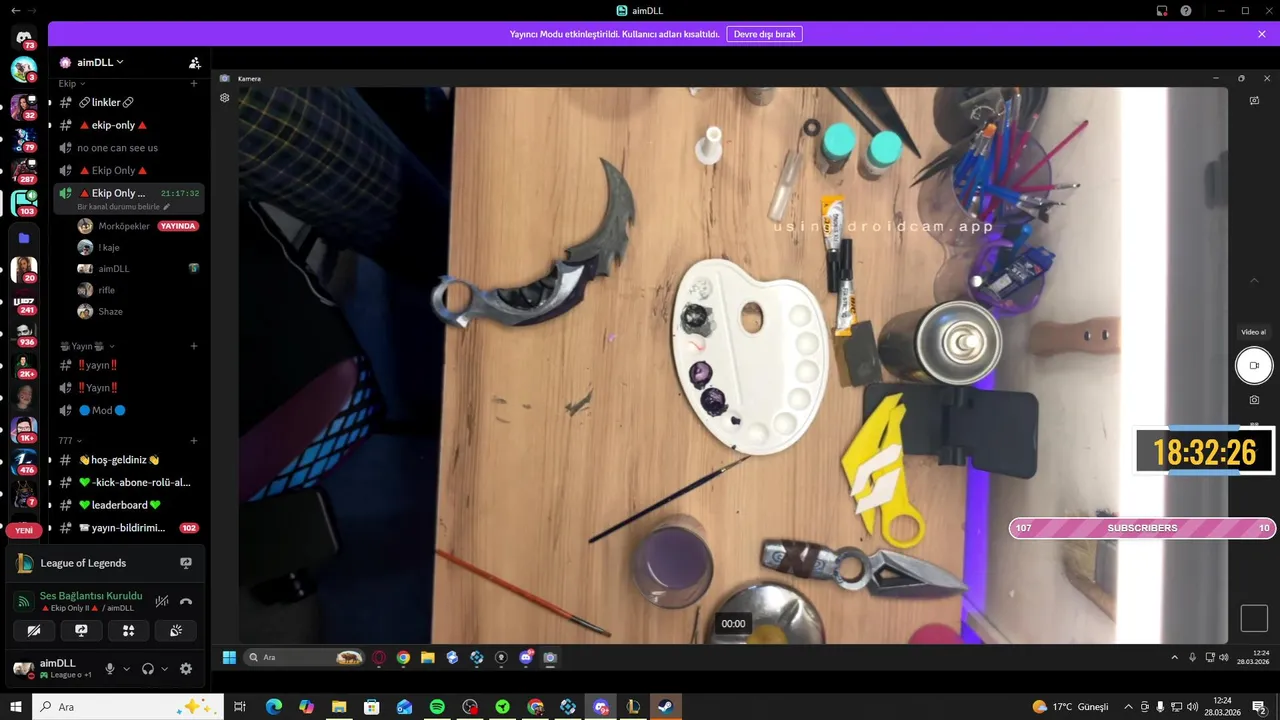The image size is (1280, 720).
Task: Open headphone output options arrow
Action: tap(164, 669)
